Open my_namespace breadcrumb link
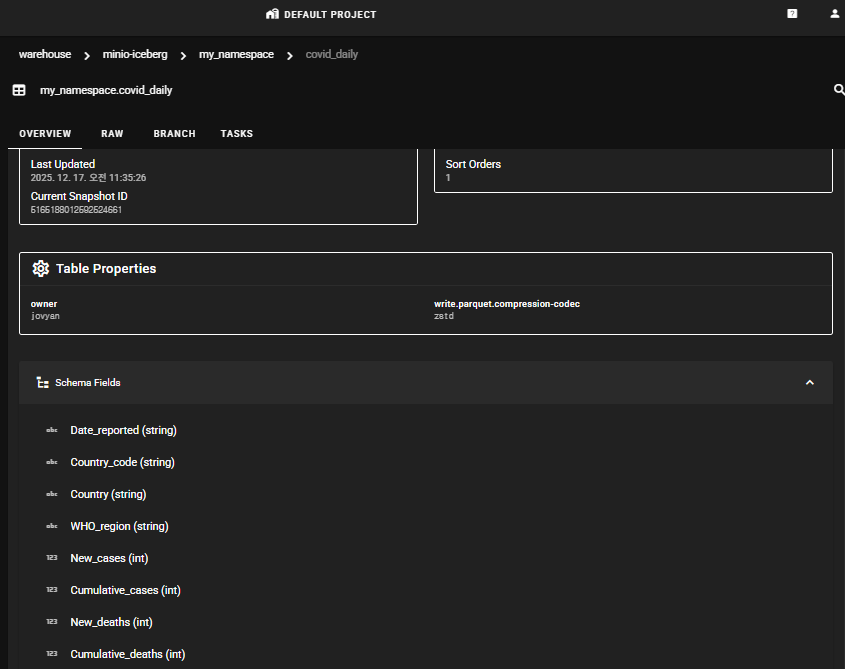Image resolution: width=845 pixels, height=669 pixels. coord(236,54)
